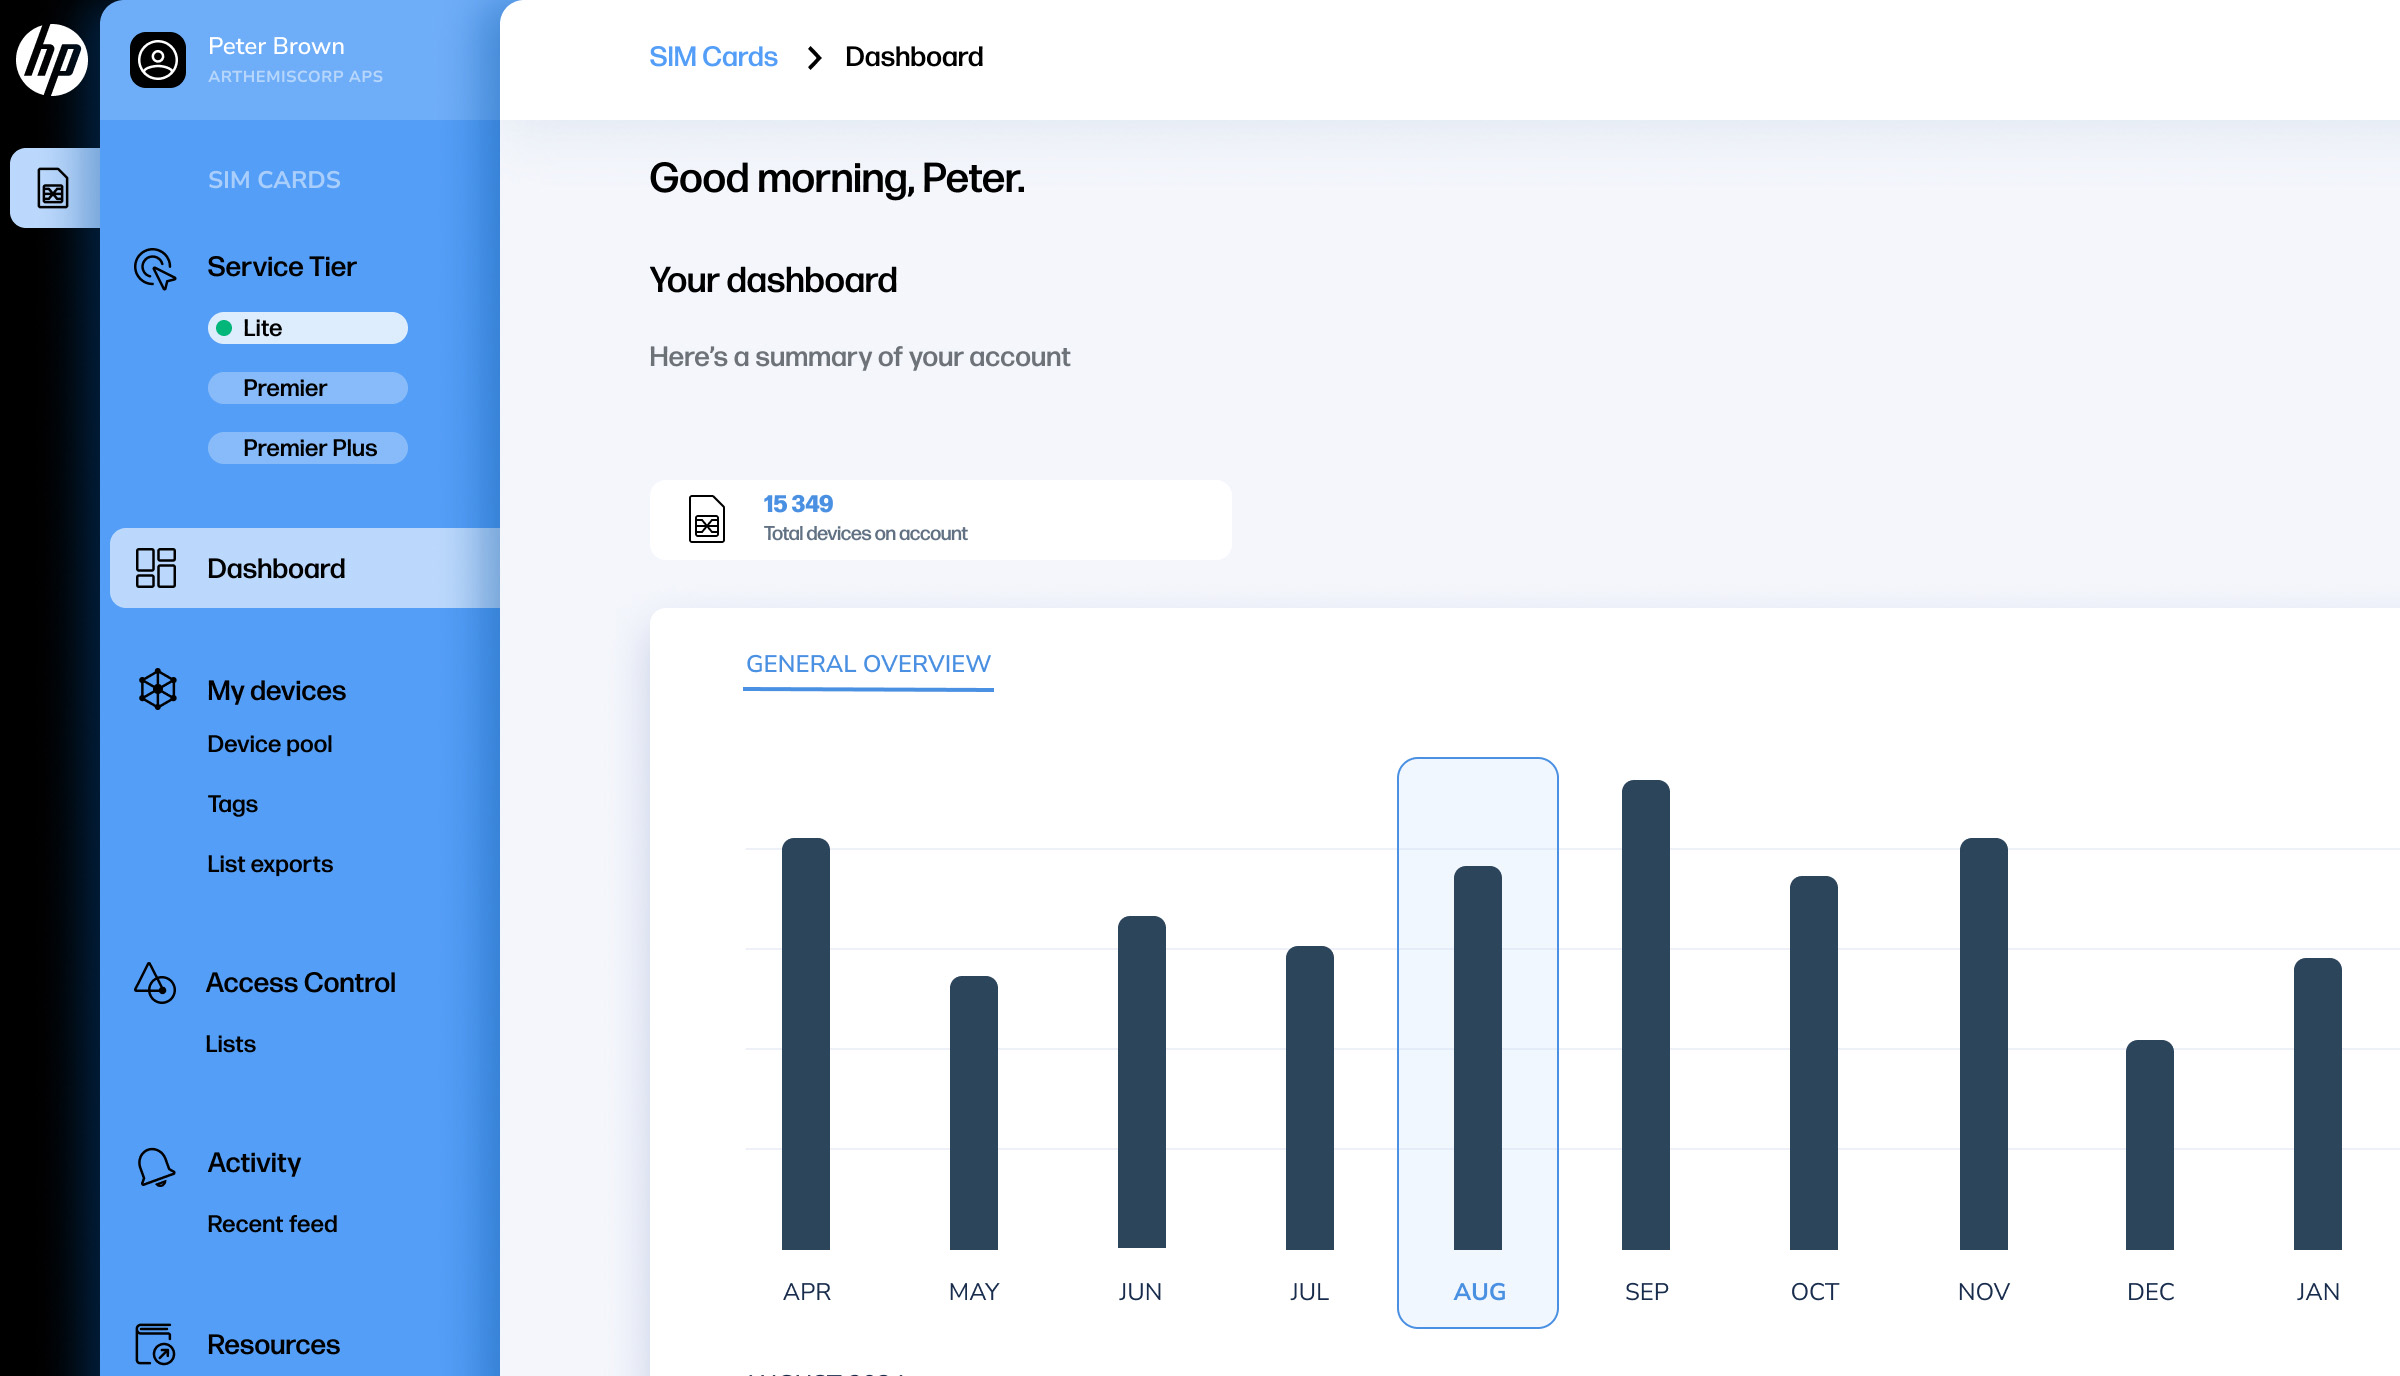Image resolution: width=2400 pixels, height=1376 pixels.
Task: Choose the Premier Plus tier
Action: click(x=307, y=448)
